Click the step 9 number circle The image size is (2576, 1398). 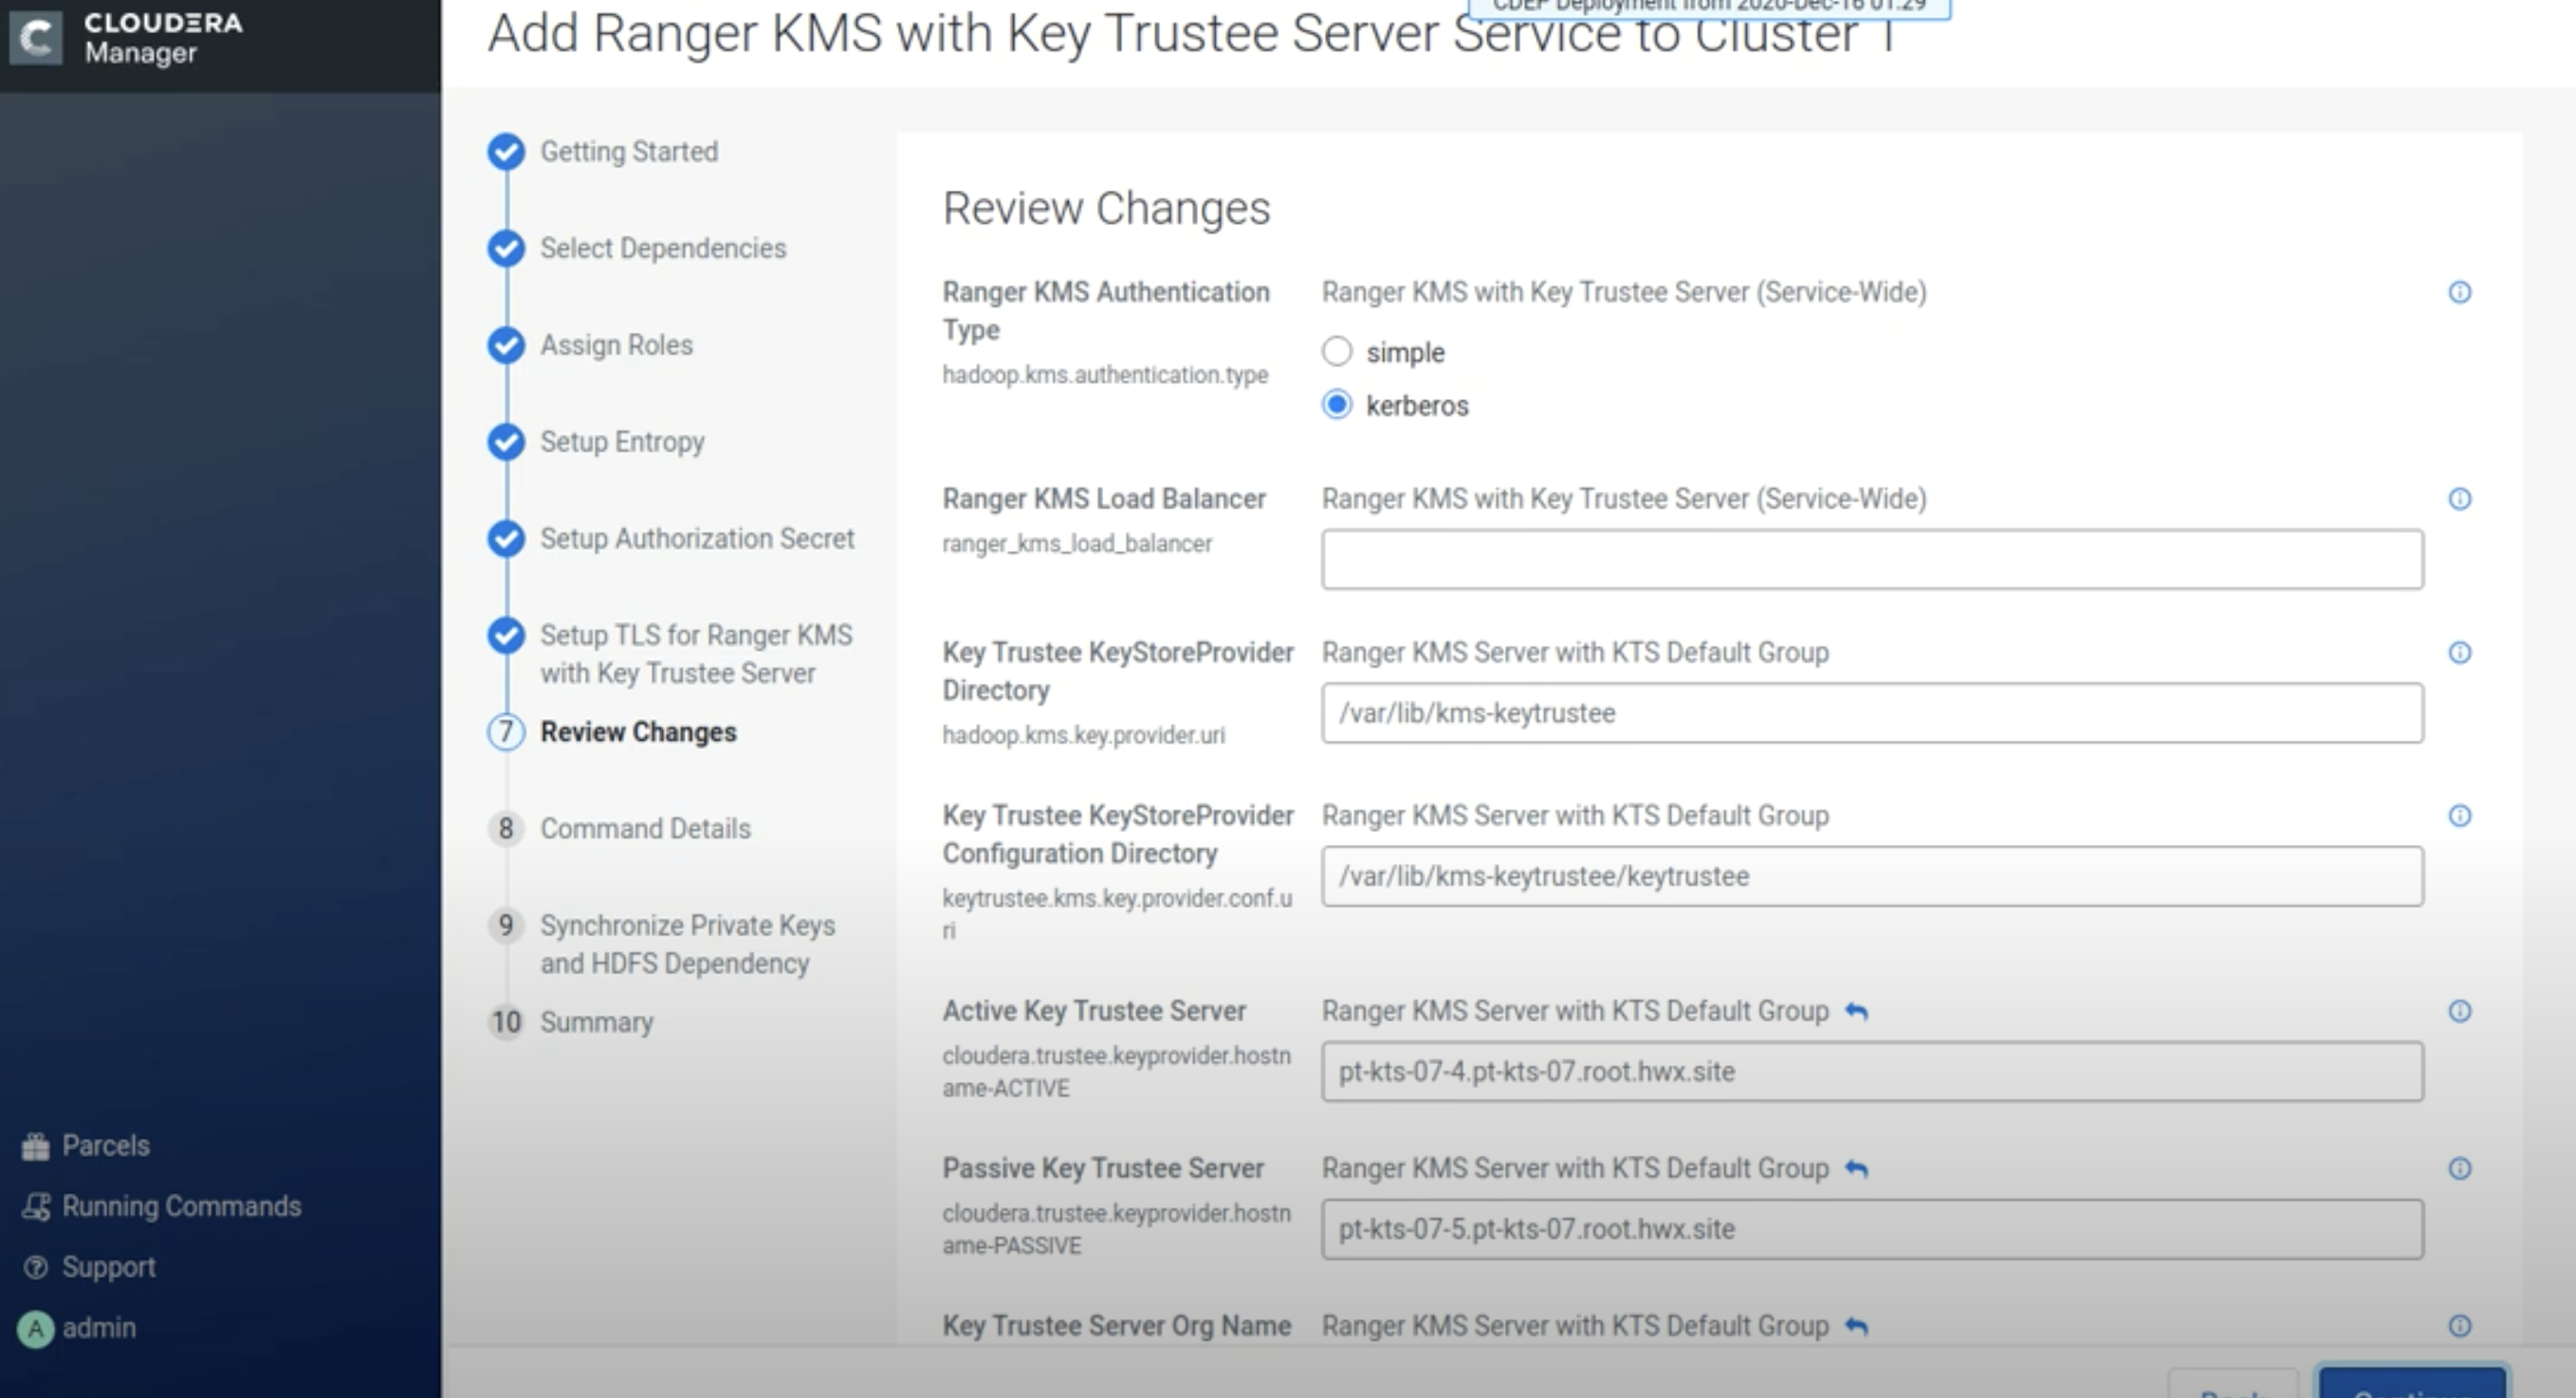tap(506, 925)
